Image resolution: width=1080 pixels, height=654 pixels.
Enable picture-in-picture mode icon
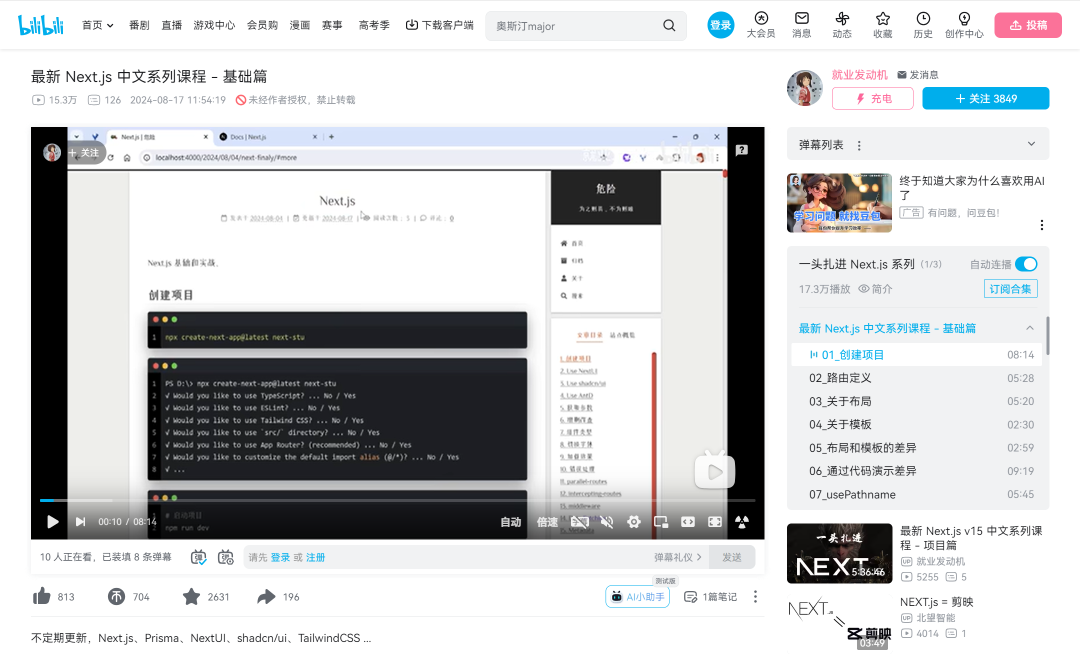tap(661, 522)
